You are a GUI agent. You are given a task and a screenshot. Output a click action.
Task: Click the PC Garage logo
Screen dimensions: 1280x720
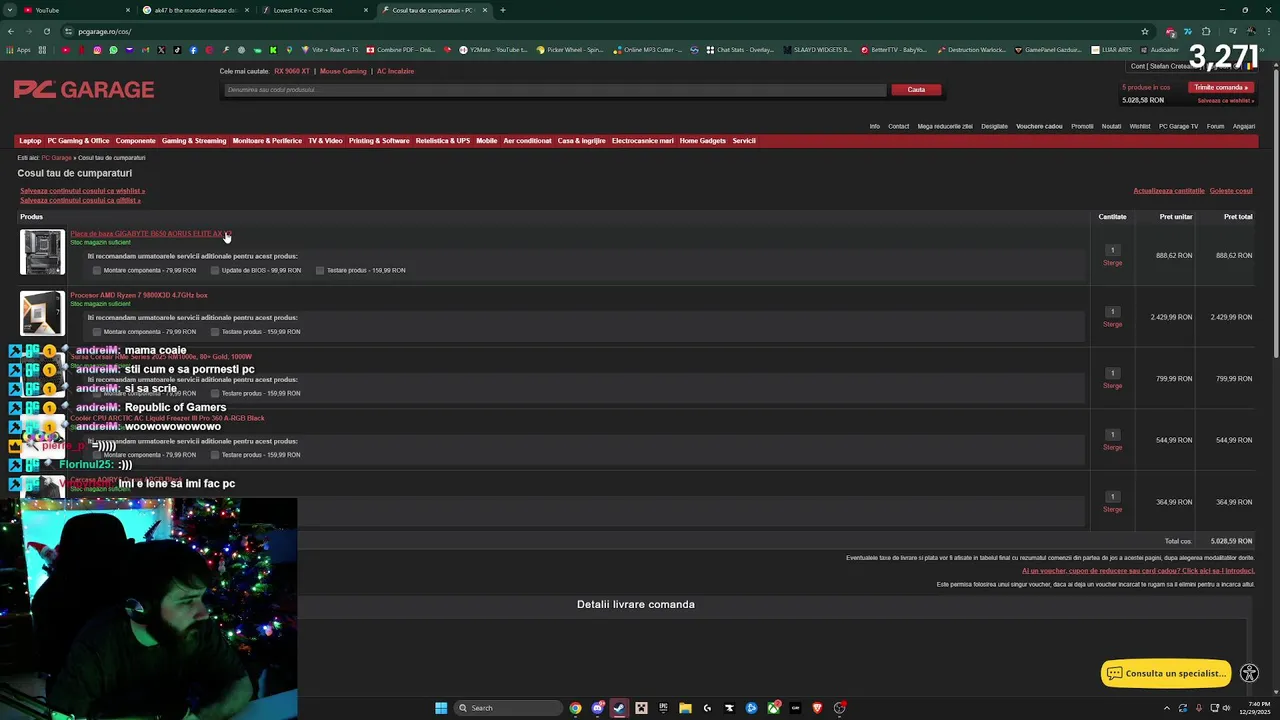click(x=84, y=90)
